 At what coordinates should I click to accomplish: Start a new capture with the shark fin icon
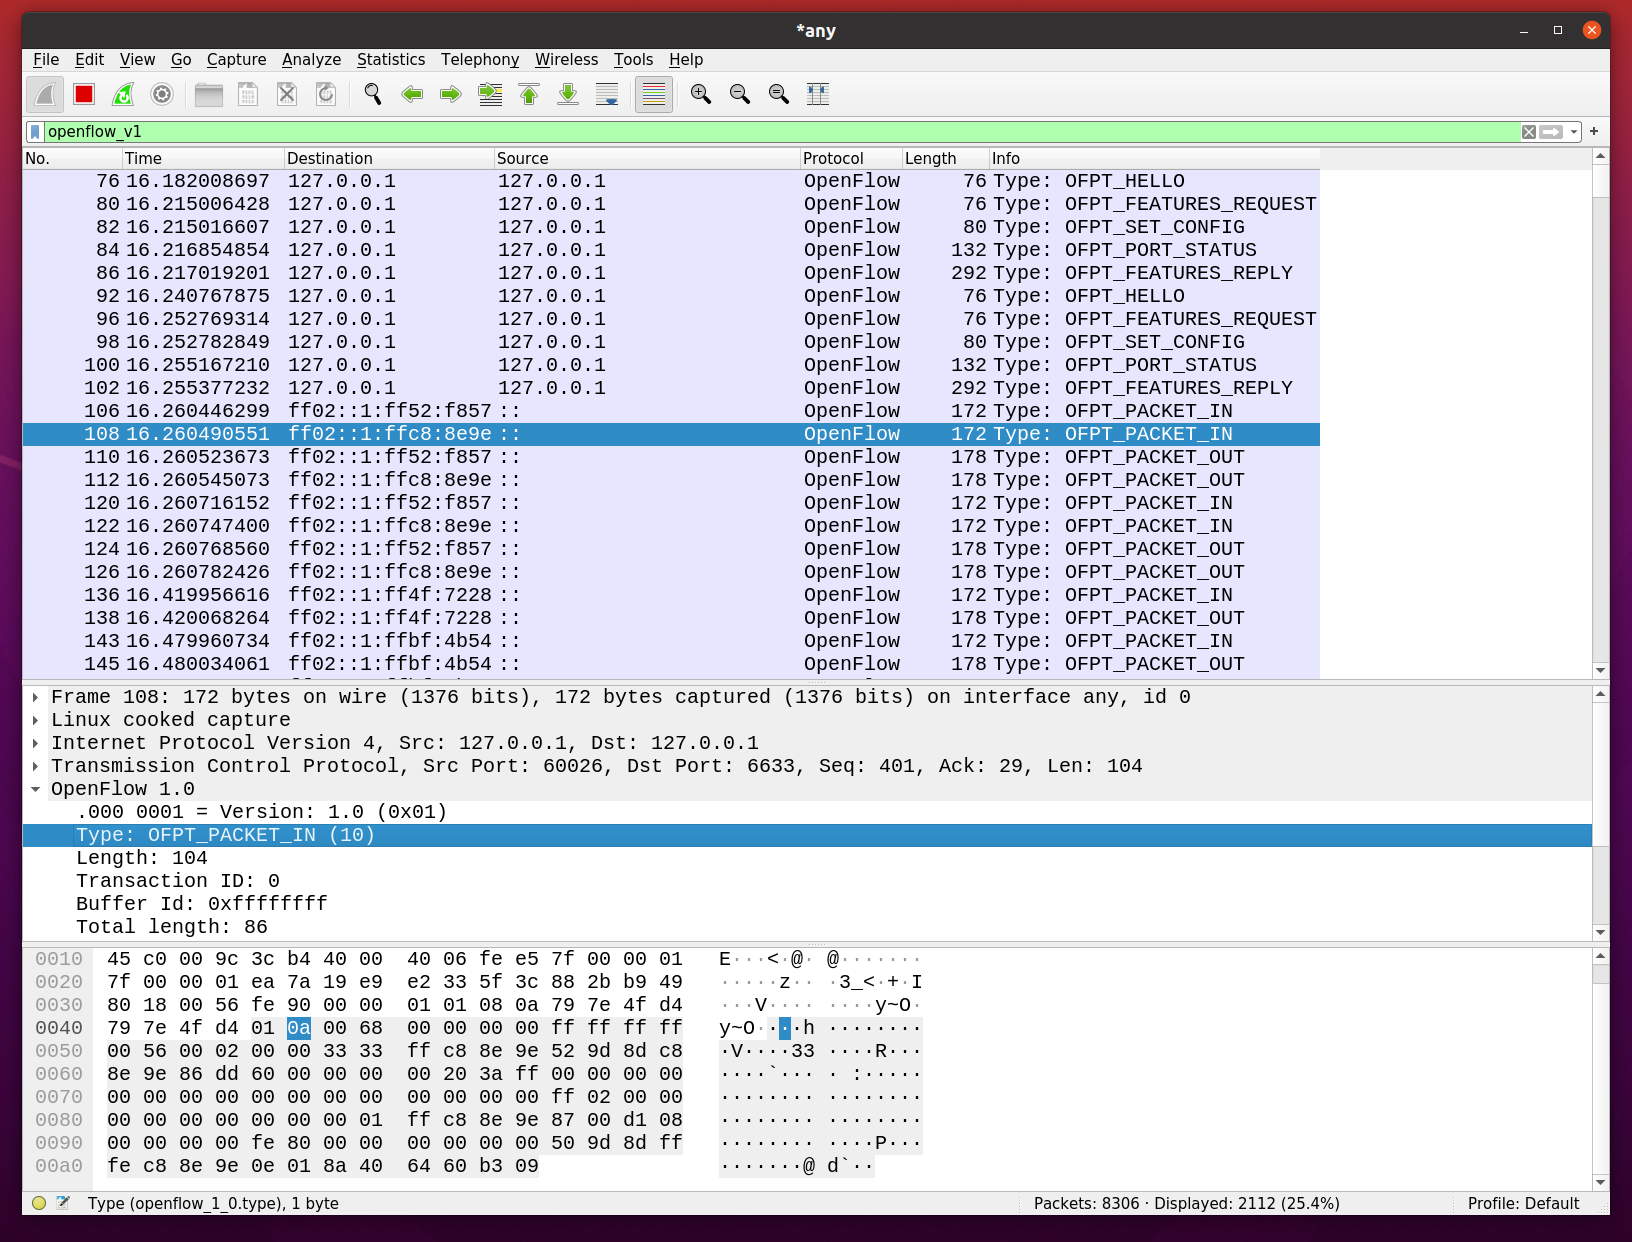pyautogui.click(x=45, y=94)
